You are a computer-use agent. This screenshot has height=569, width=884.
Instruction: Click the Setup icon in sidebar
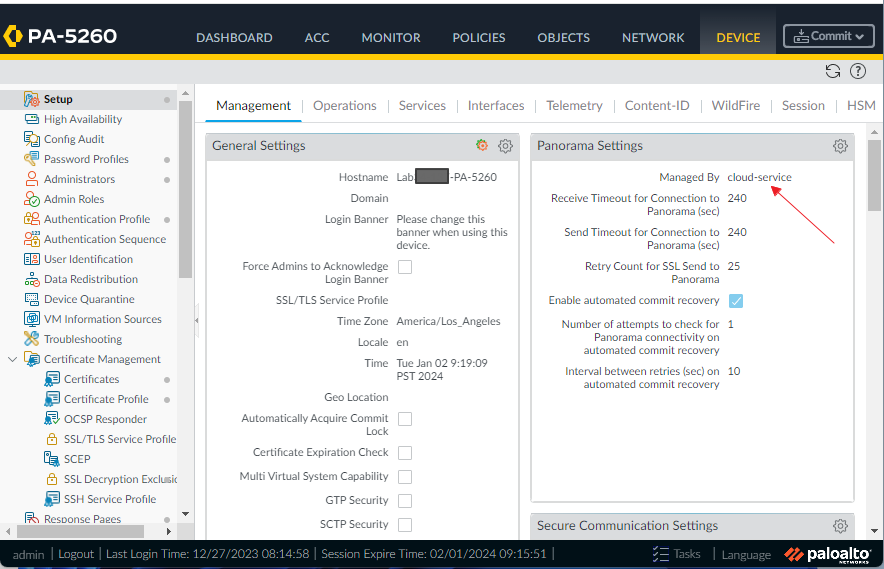coord(32,99)
